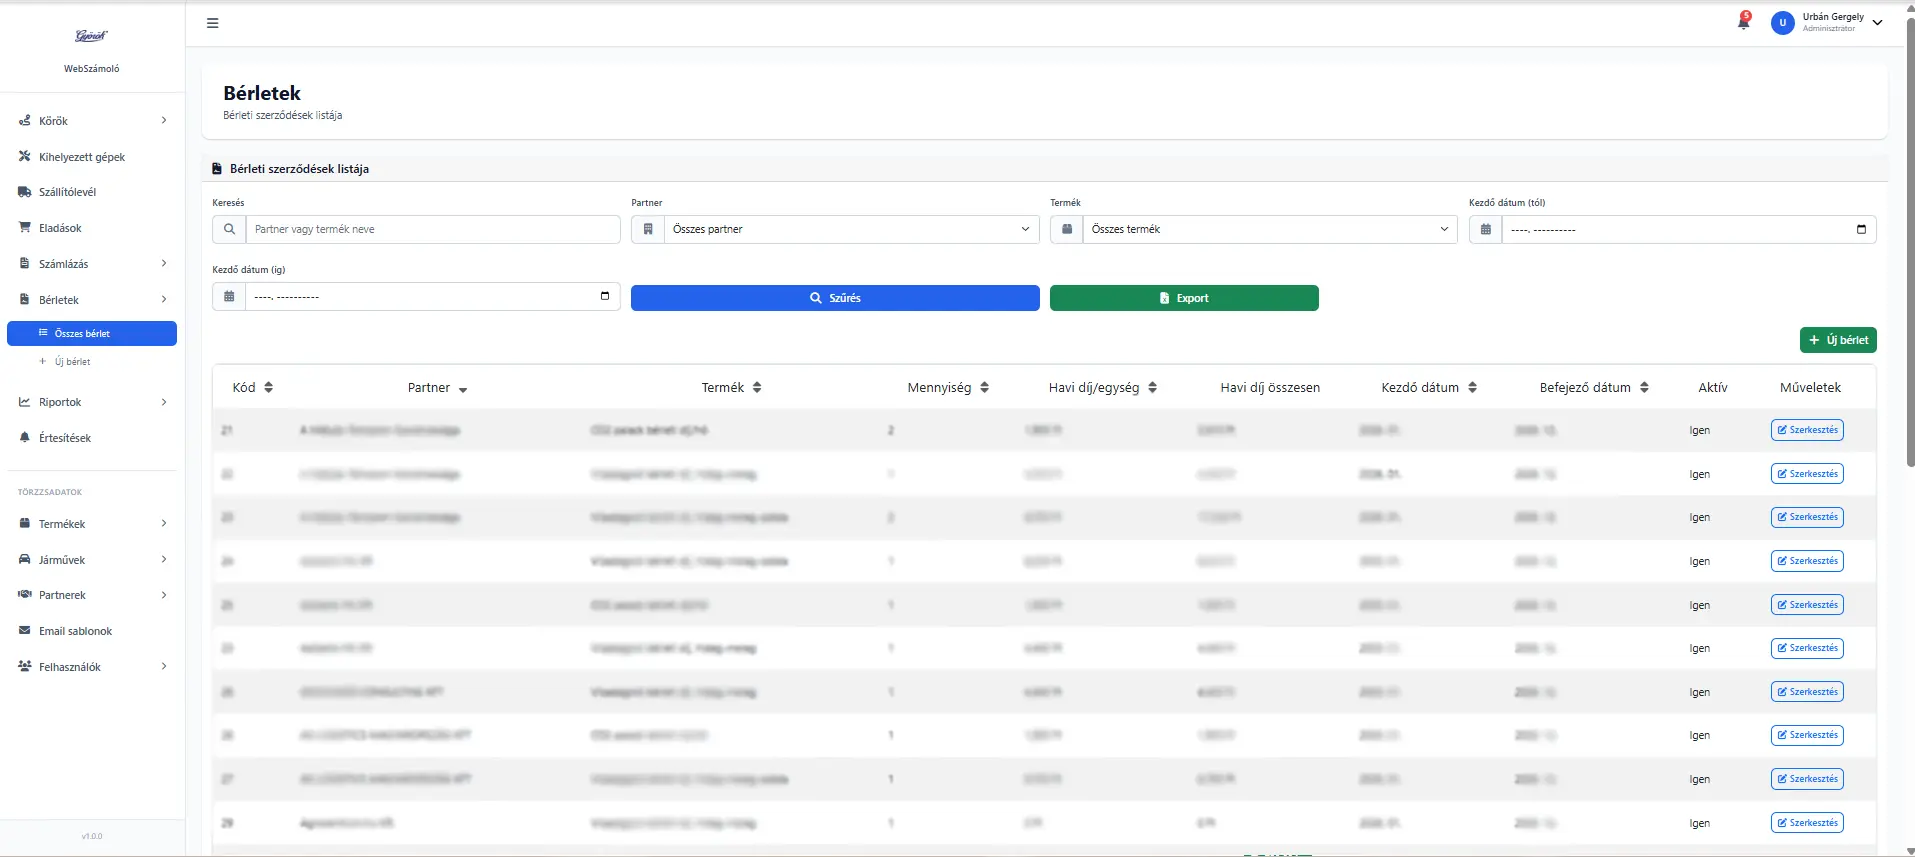Open the Összes termék dropdown

coord(1269,229)
